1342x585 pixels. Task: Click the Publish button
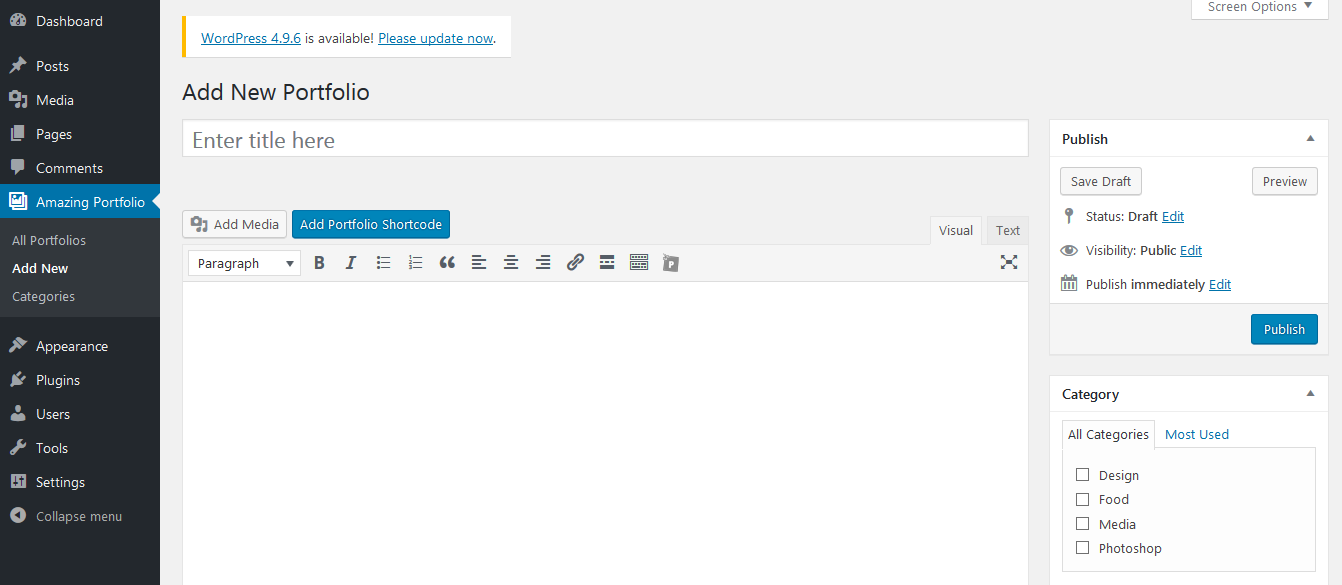(1284, 329)
